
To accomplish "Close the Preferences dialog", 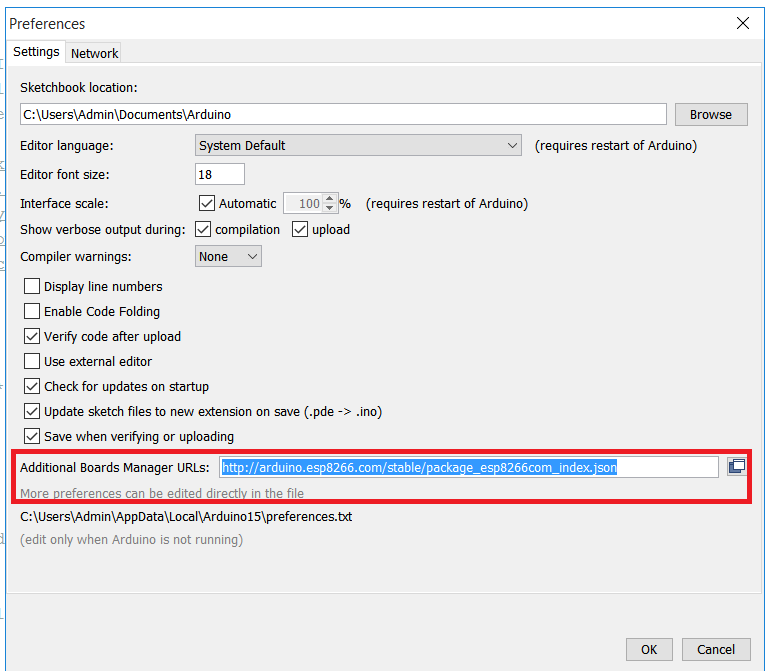I will click(742, 23).
